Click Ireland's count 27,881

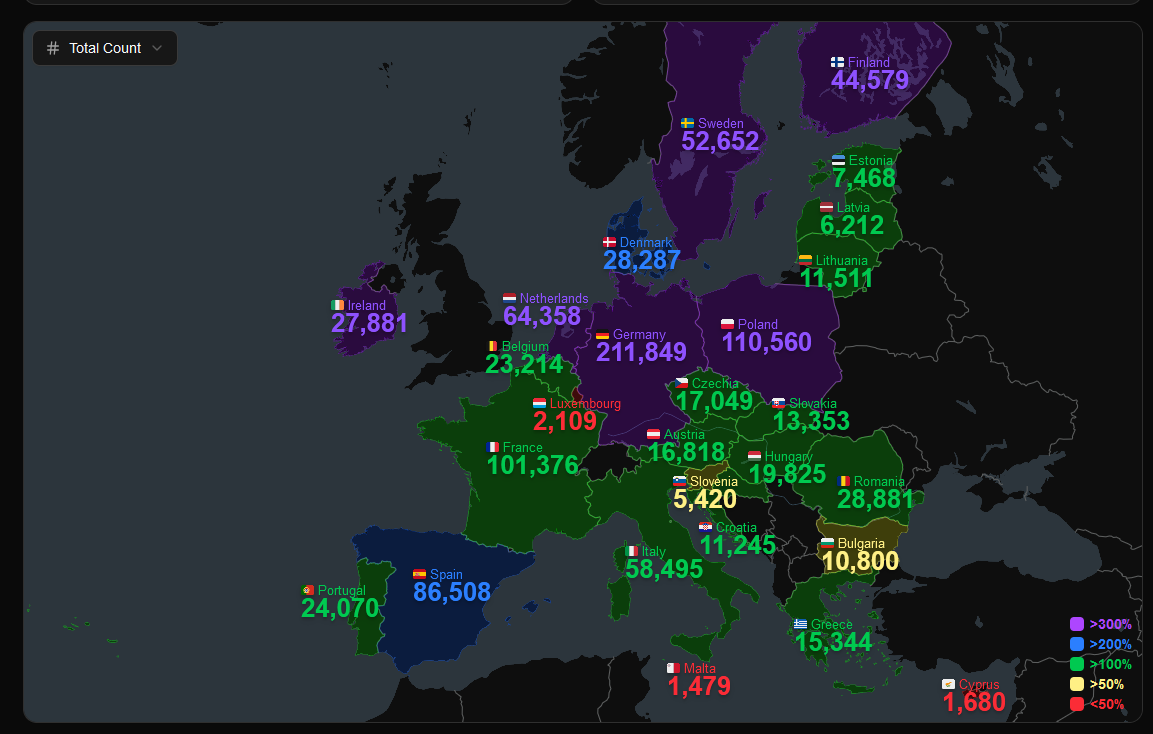click(x=369, y=323)
